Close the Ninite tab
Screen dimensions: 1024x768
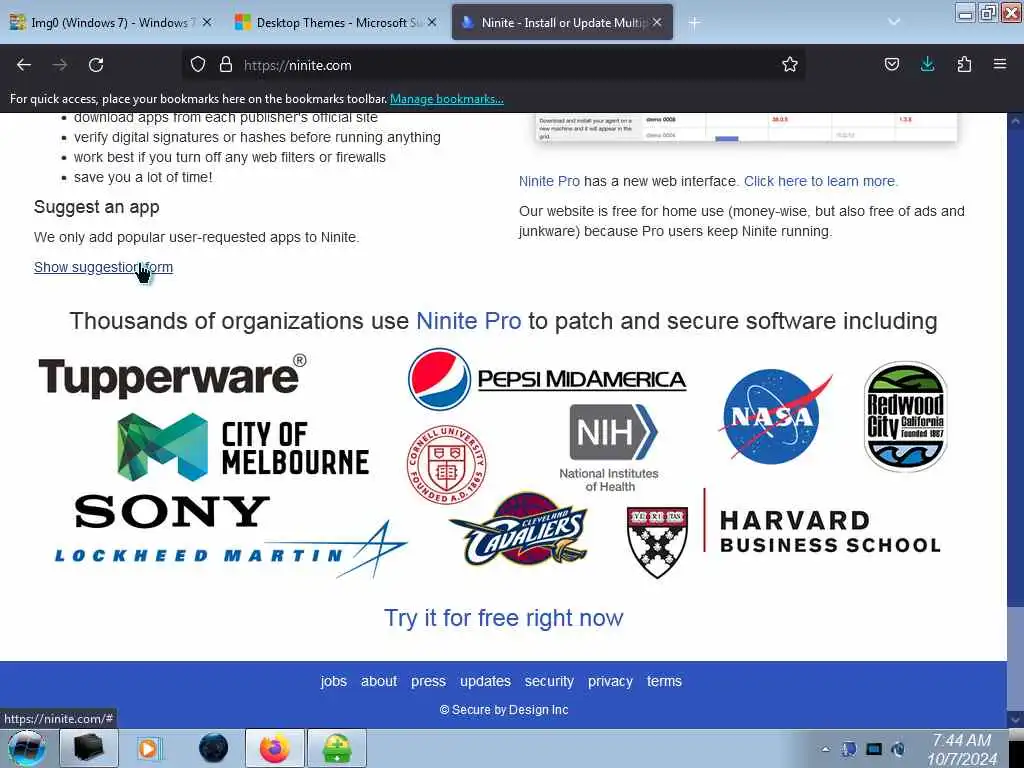(x=657, y=22)
